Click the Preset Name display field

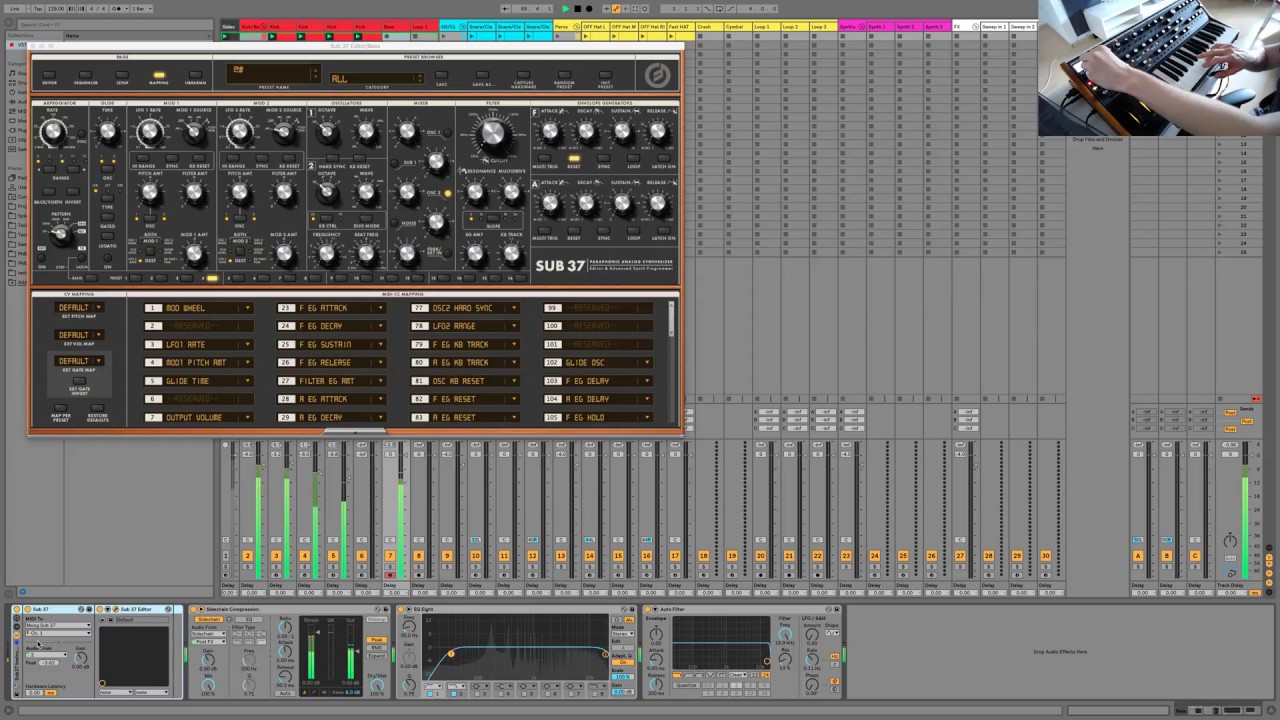[273, 74]
